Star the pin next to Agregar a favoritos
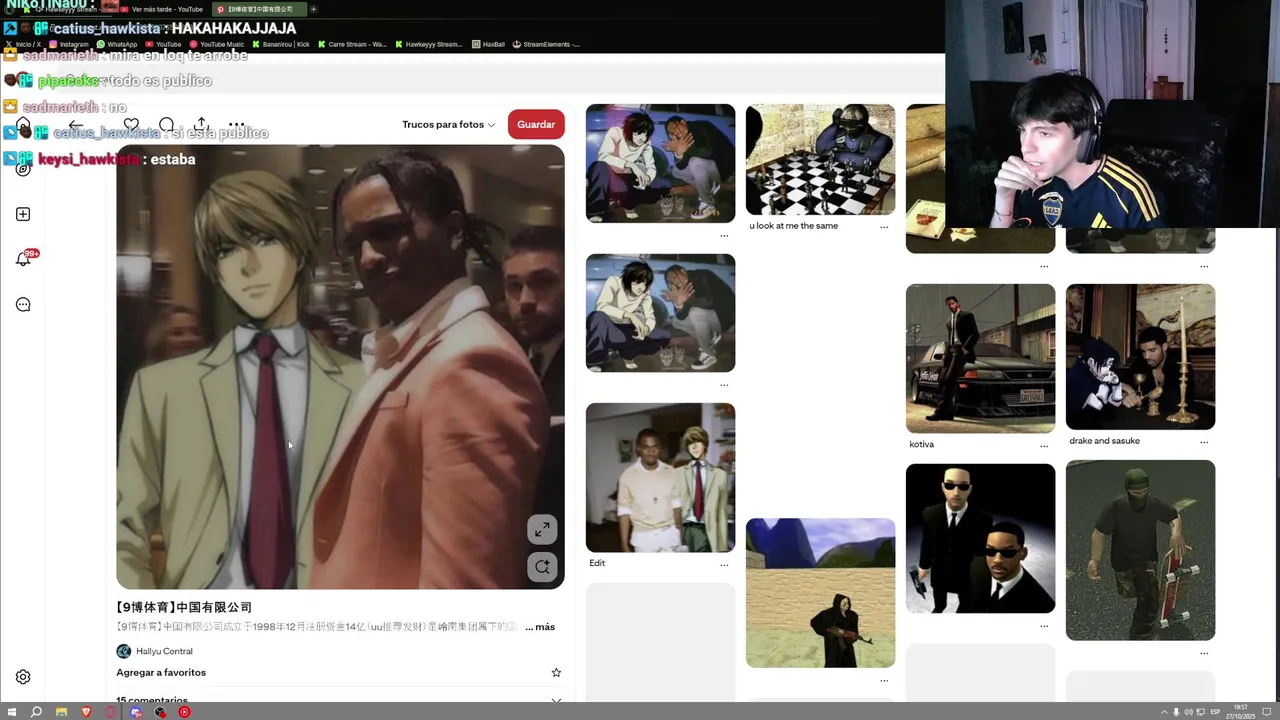The height and width of the screenshot is (720, 1280). tap(557, 673)
